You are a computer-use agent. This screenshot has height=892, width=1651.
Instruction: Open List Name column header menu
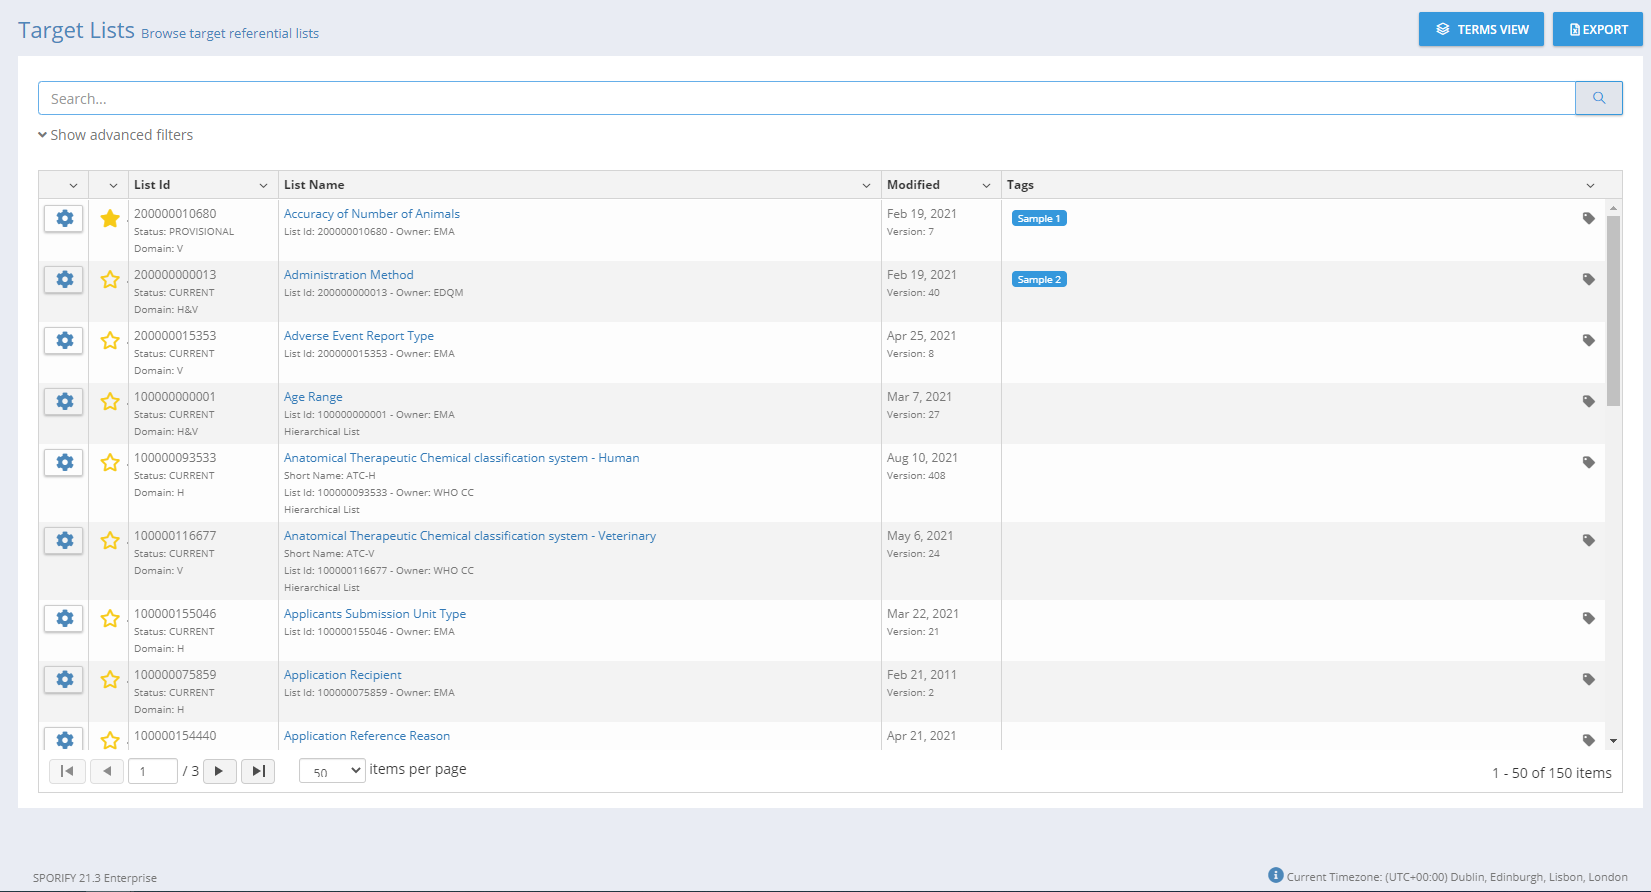pyautogui.click(x=866, y=185)
